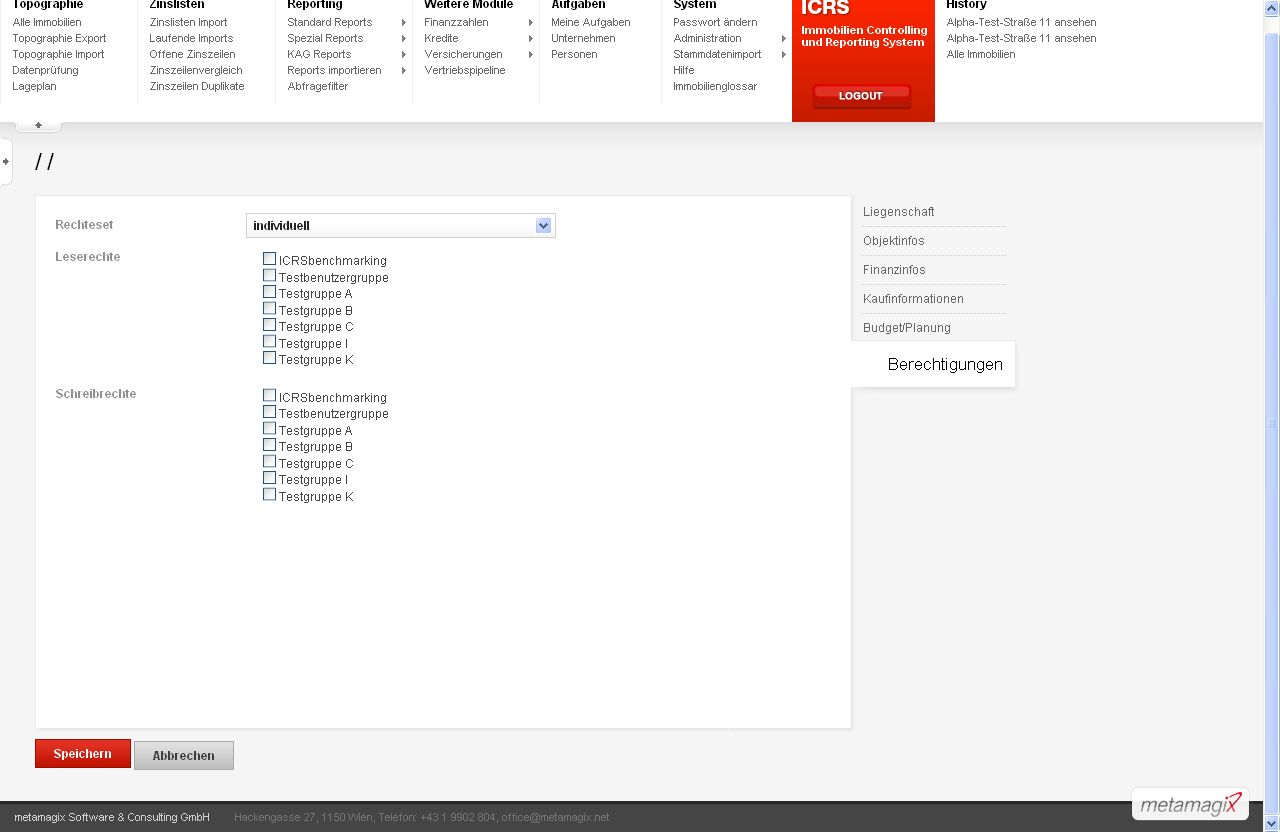Expand Administration submenu arrow

784,38
